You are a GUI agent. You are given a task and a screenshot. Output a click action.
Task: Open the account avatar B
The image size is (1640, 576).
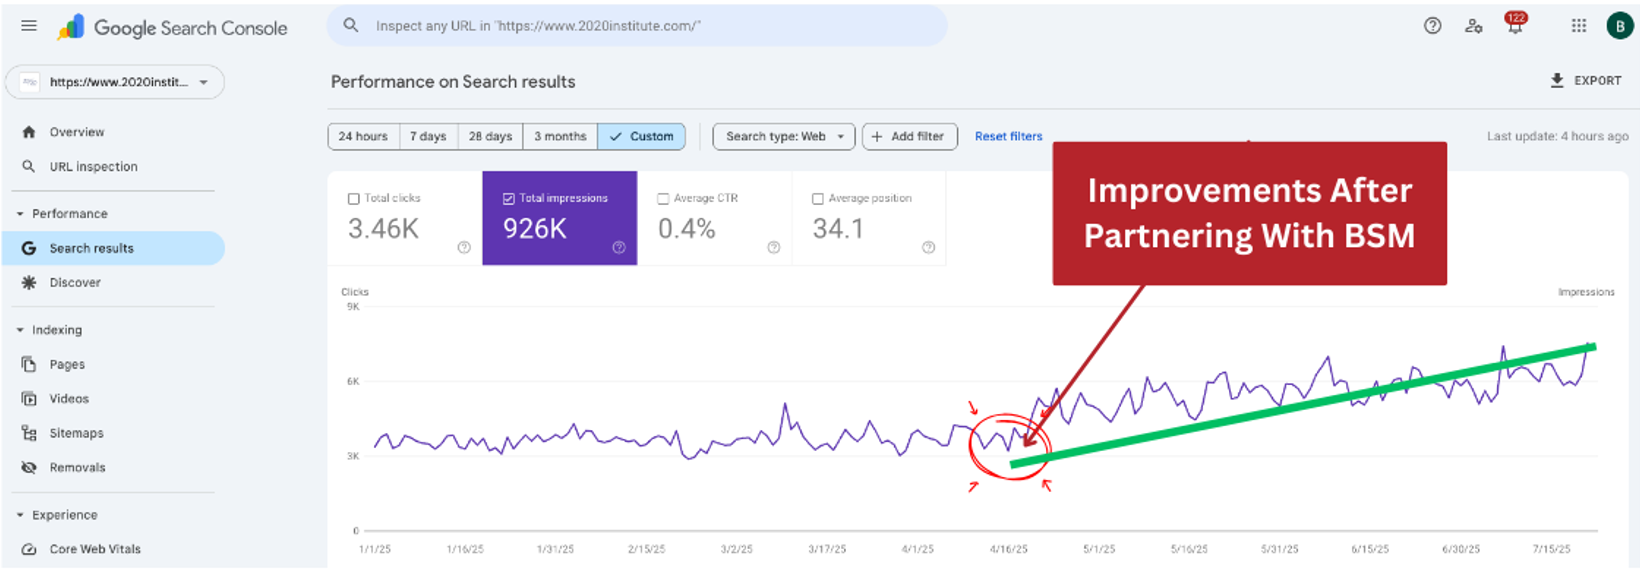pyautogui.click(x=1620, y=26)
